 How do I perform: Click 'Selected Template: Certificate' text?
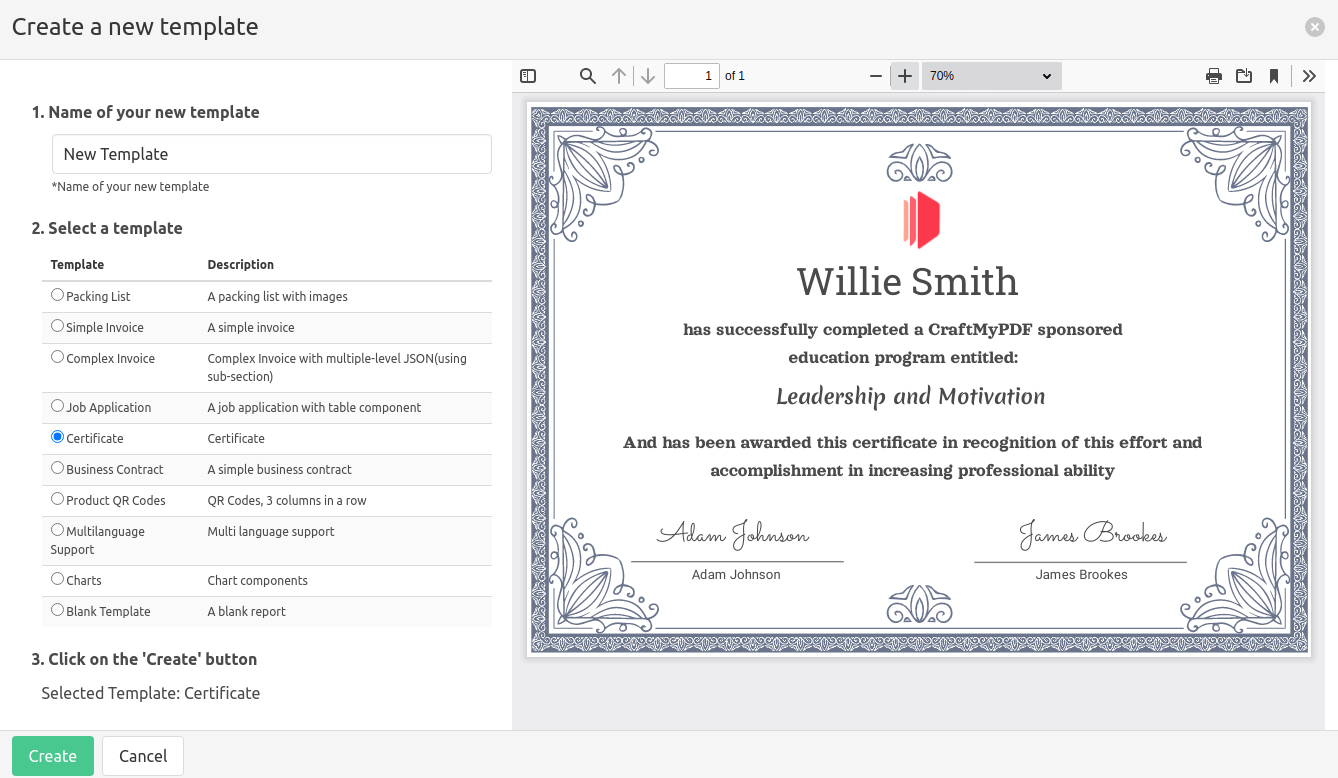point(151,693)
